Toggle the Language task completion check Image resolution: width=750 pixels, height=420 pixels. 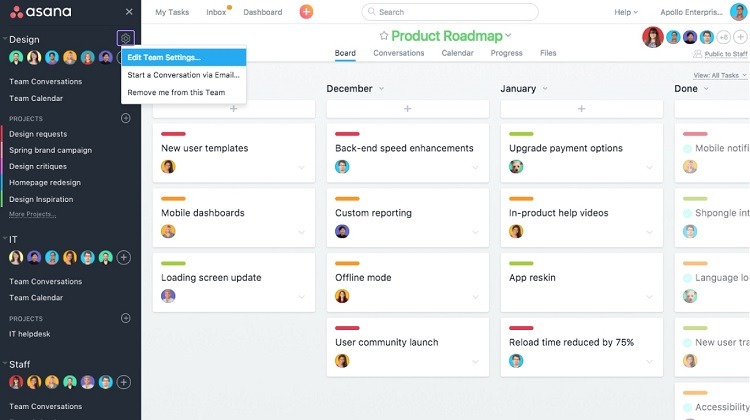(688, 278)
